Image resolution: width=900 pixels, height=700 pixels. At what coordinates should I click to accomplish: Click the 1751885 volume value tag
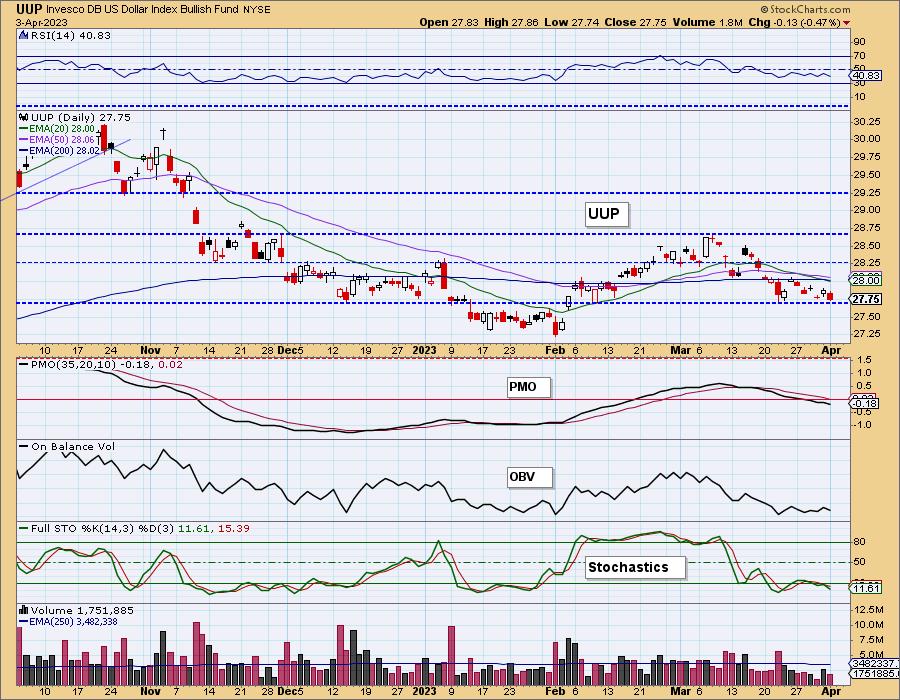click(x=875, y=673)
